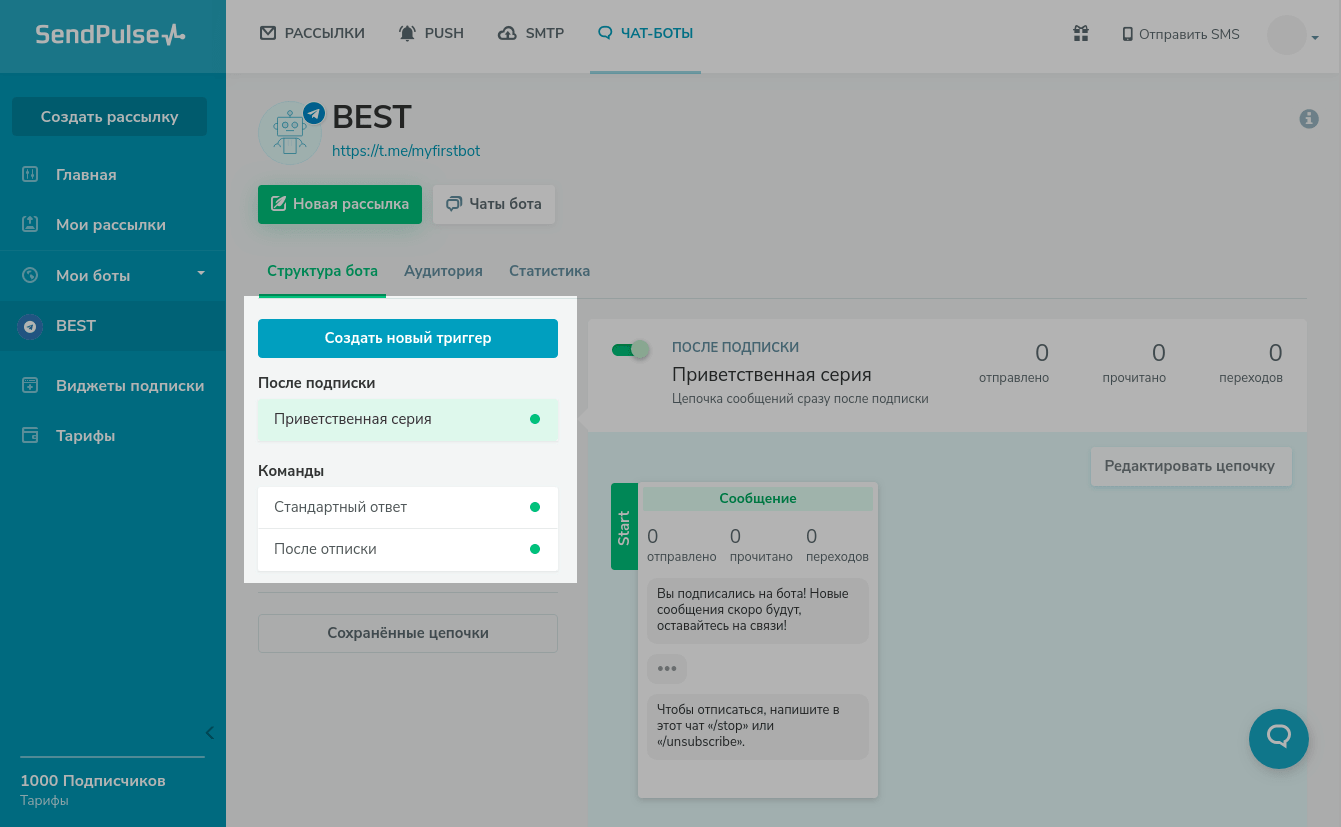Open the info icon near bot title

click(x=1308, y=119)
